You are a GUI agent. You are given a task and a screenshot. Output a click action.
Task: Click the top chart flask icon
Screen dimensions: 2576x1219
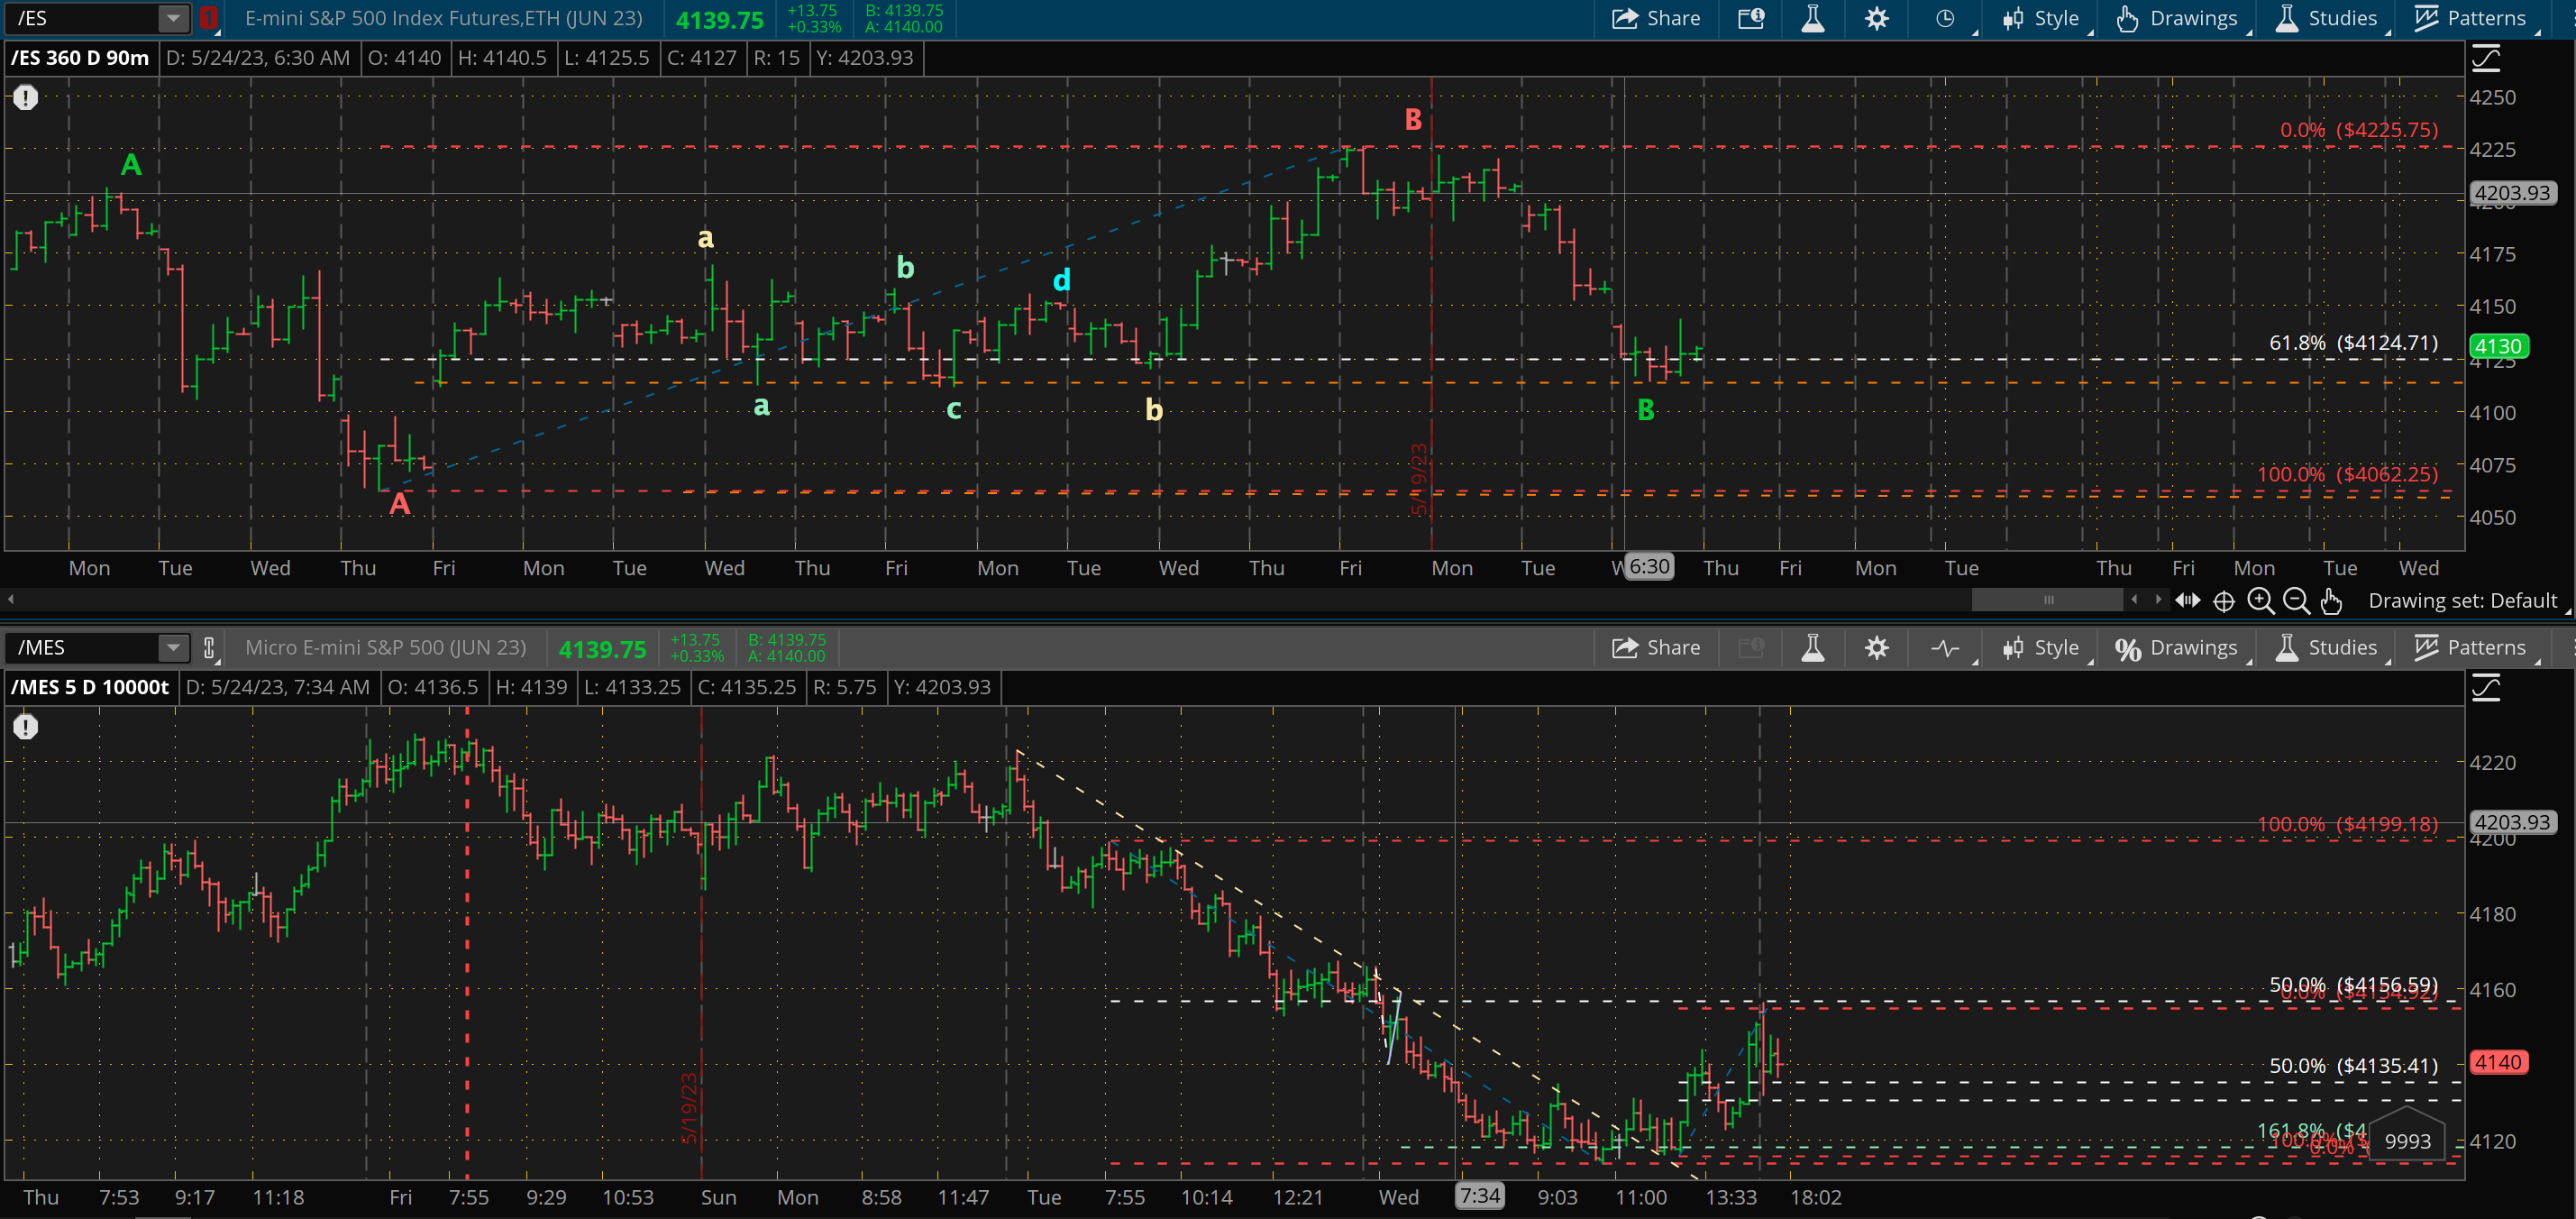coord(1812,19)
